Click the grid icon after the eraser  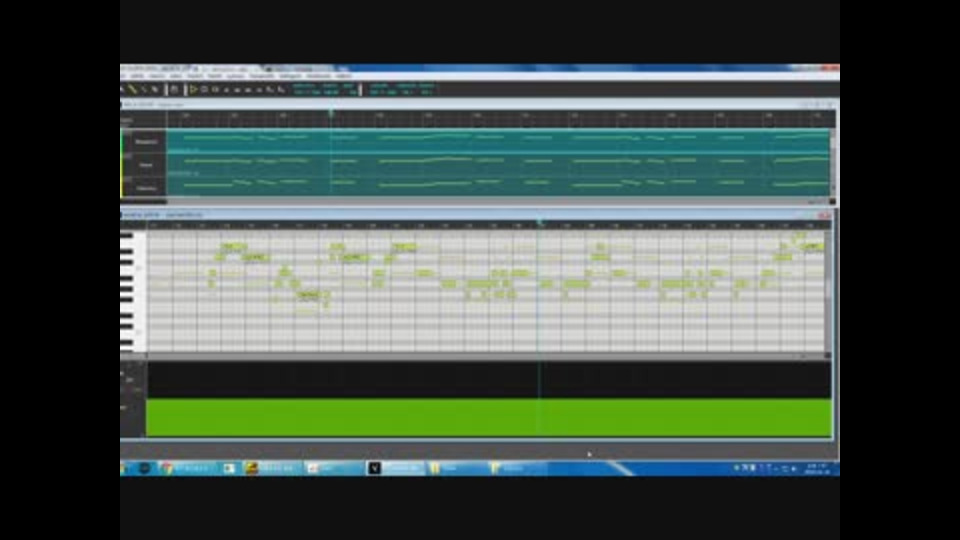click(x=174, y=89)
